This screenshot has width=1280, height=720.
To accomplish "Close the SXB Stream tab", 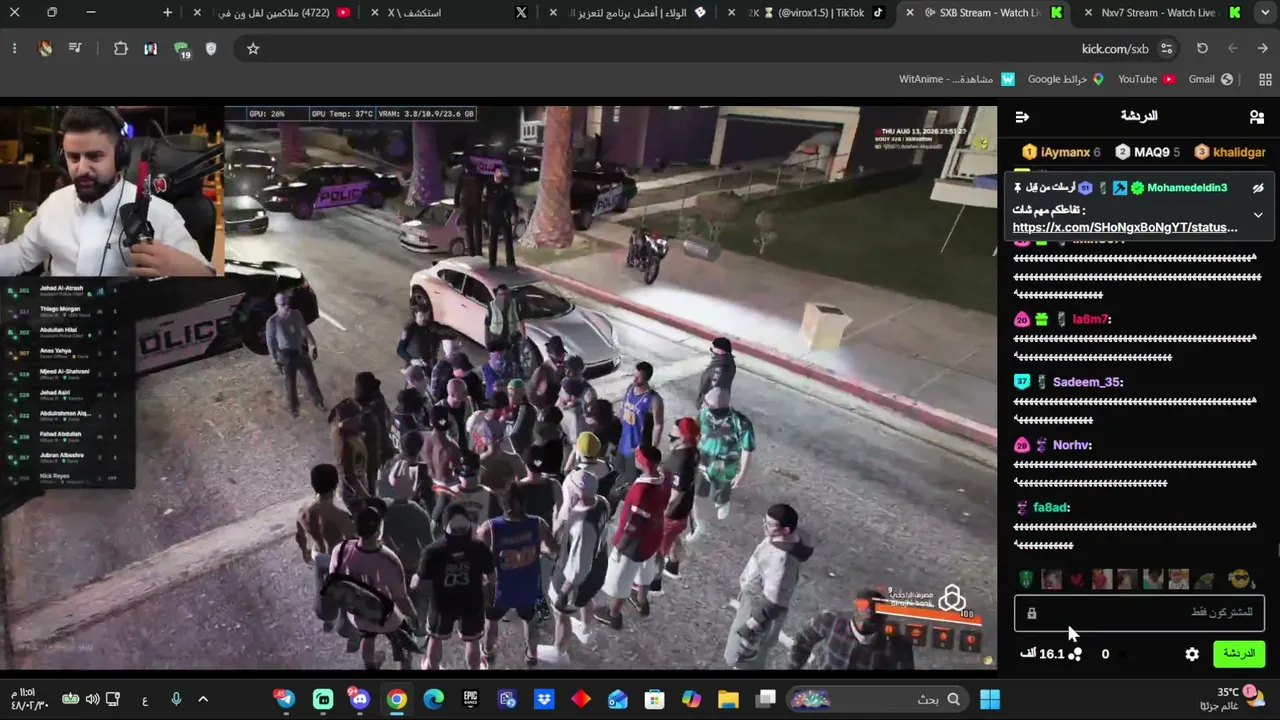I will (x=909, y=13).
